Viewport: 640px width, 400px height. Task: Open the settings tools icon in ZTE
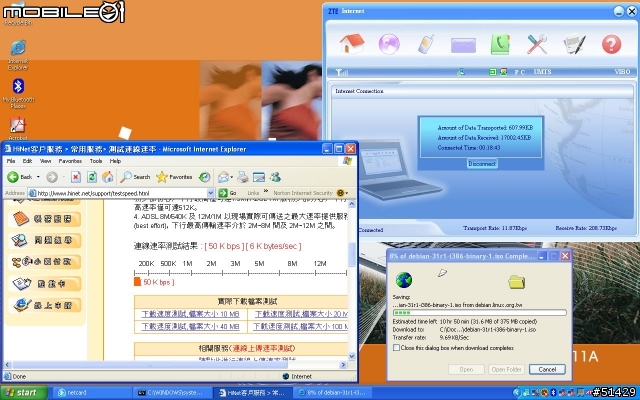[537, 44]
